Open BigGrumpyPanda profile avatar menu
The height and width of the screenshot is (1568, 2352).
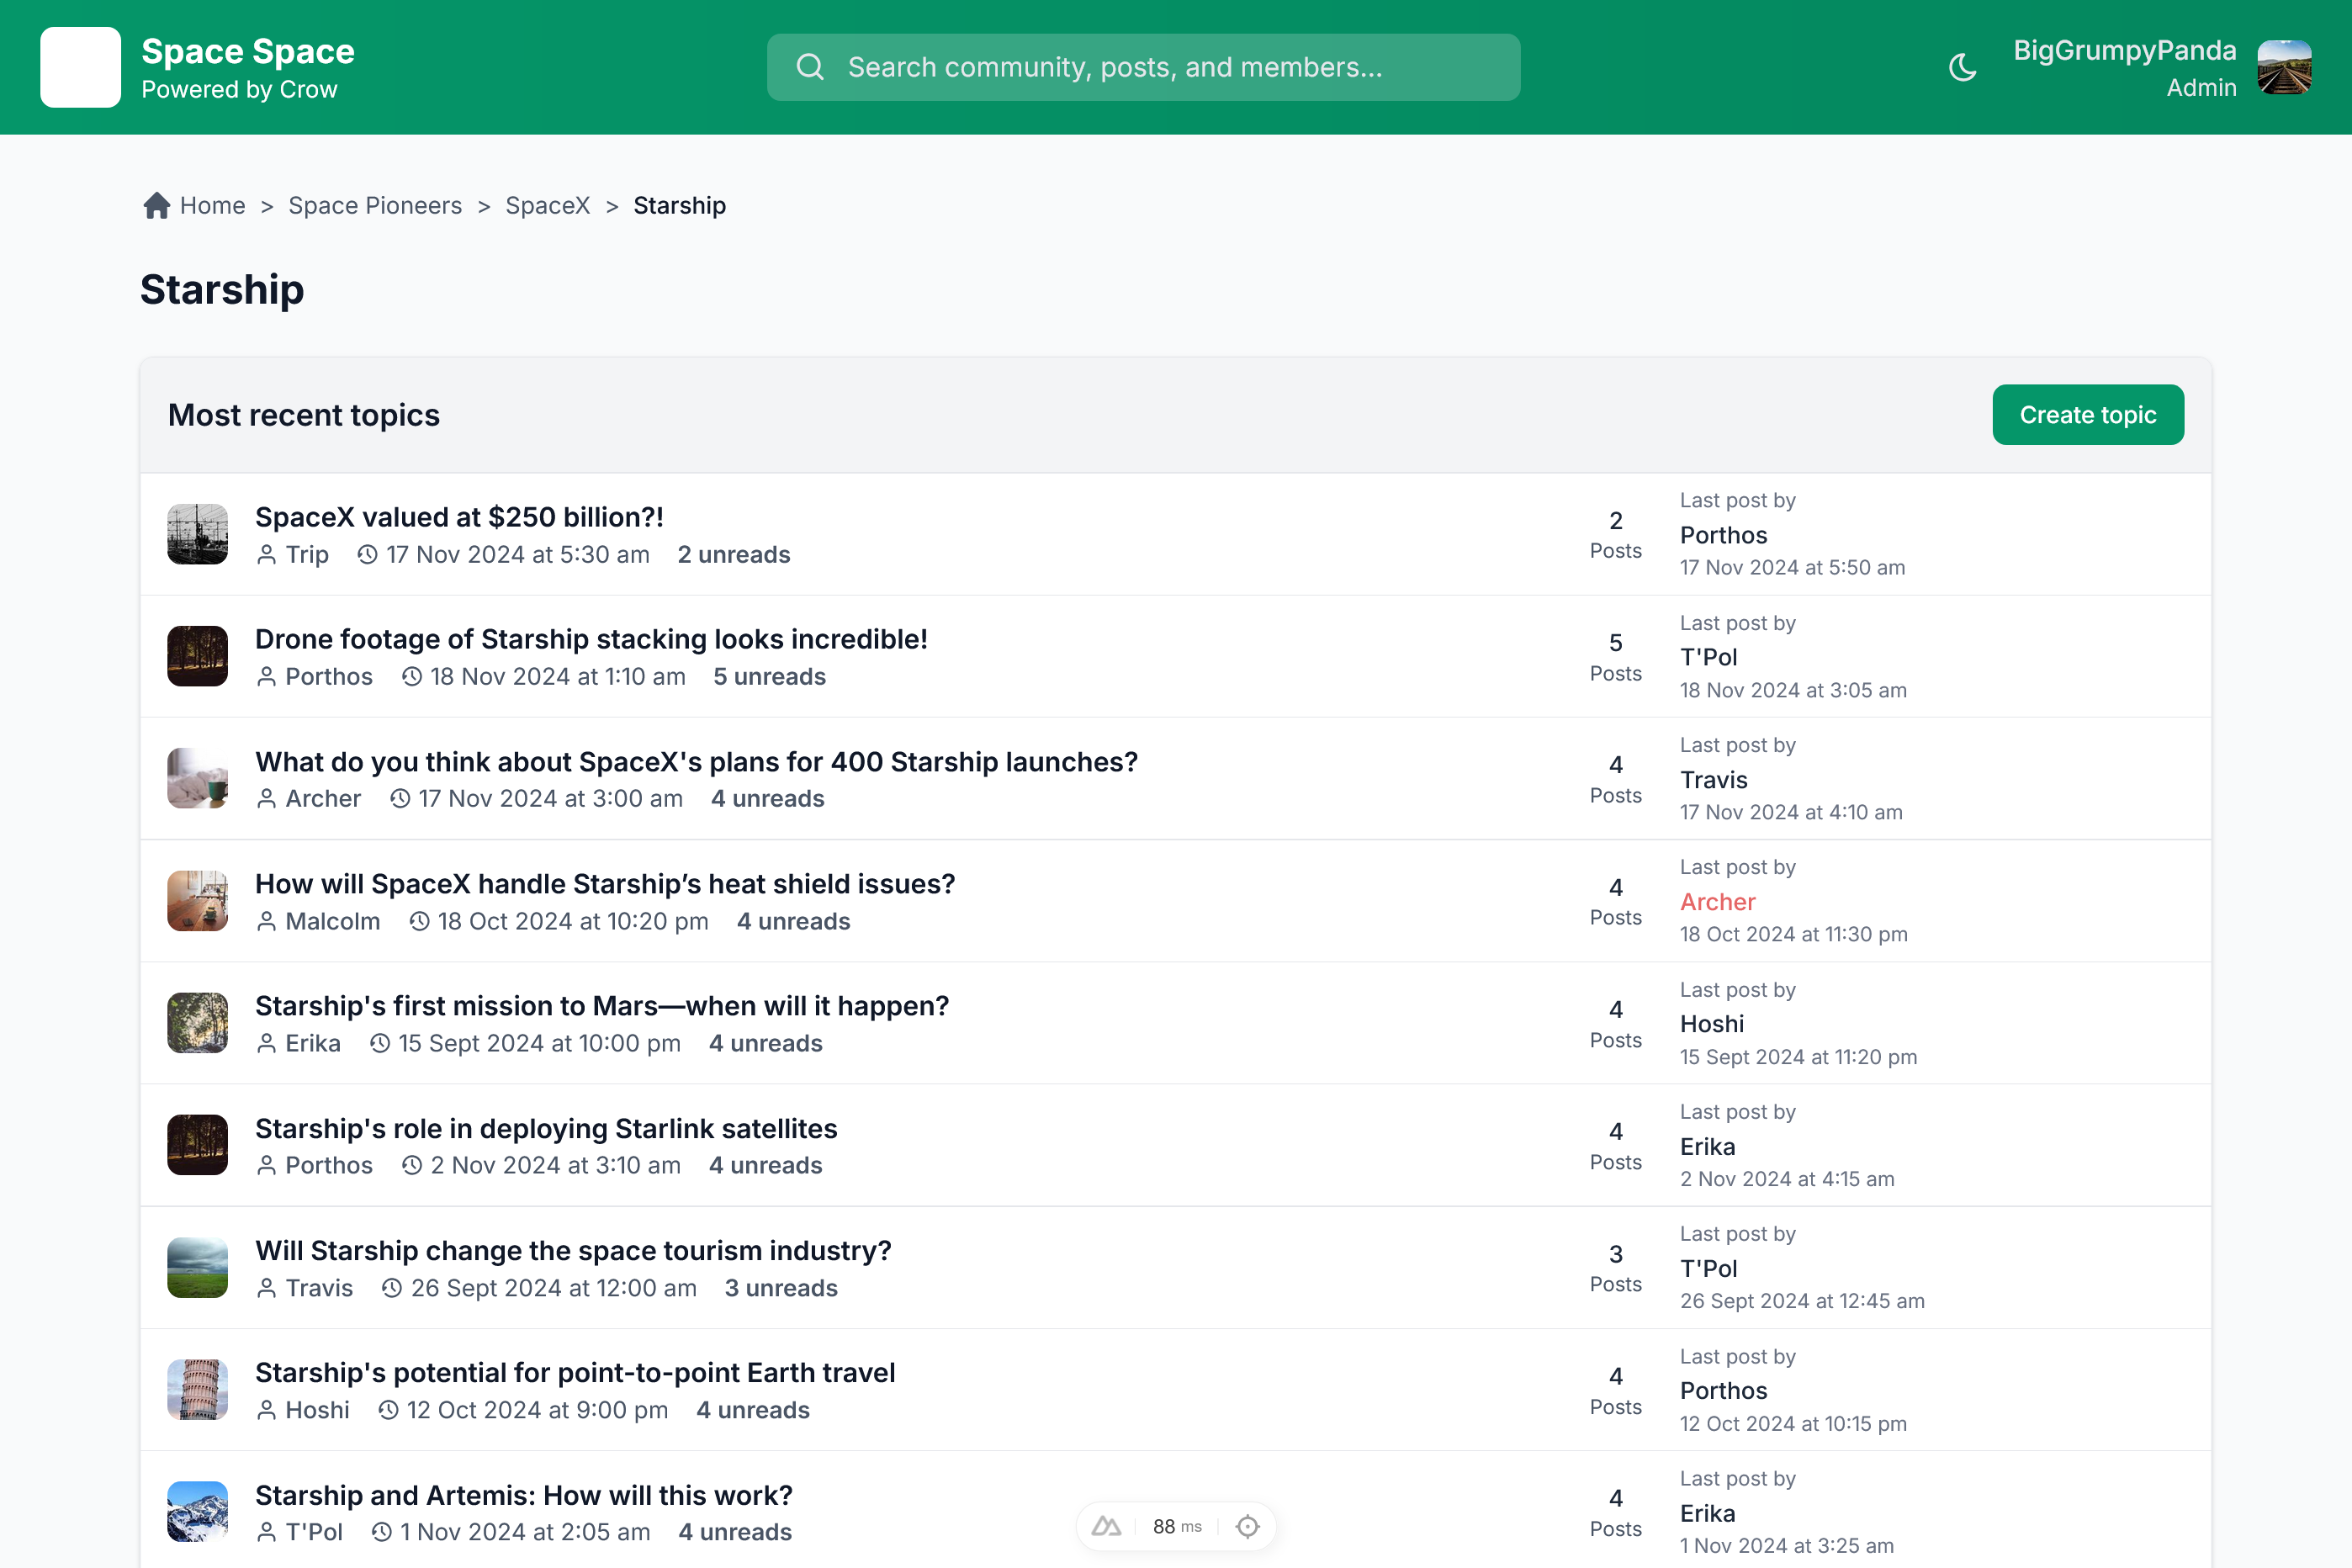point(2284,67)
